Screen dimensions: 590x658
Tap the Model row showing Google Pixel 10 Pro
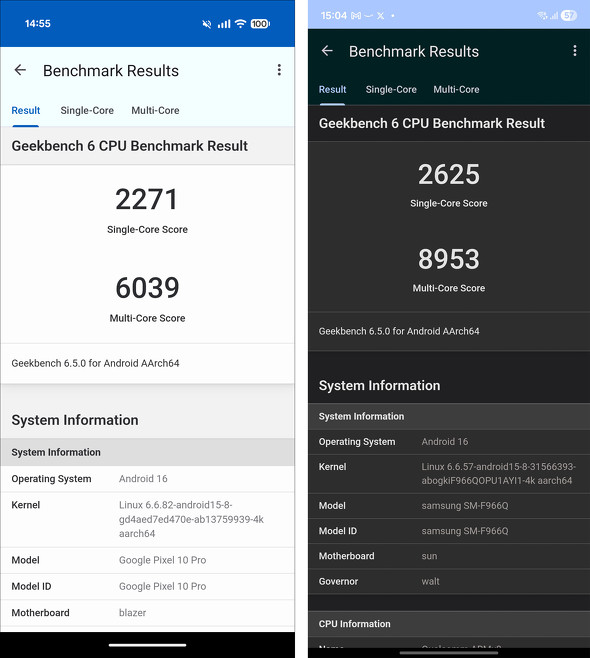(147, 560)
